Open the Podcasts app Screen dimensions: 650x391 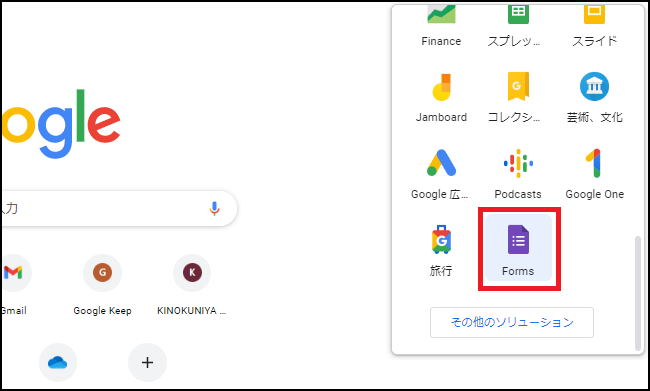pyautogui.click(x=518, y=174)
